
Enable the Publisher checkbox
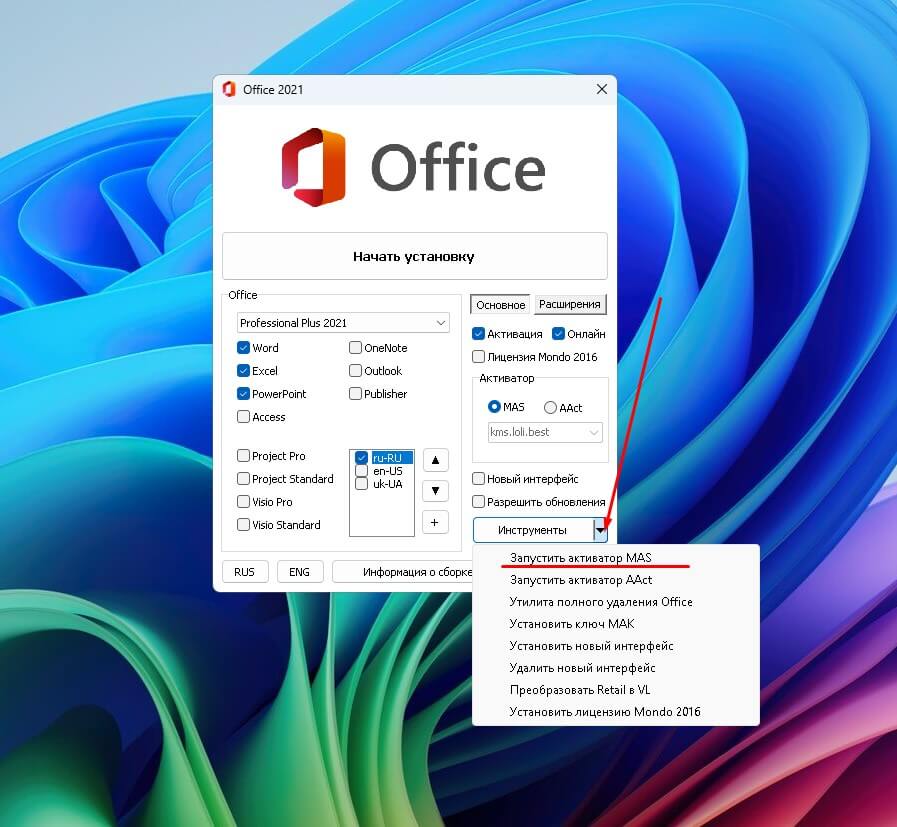[355, 393]
